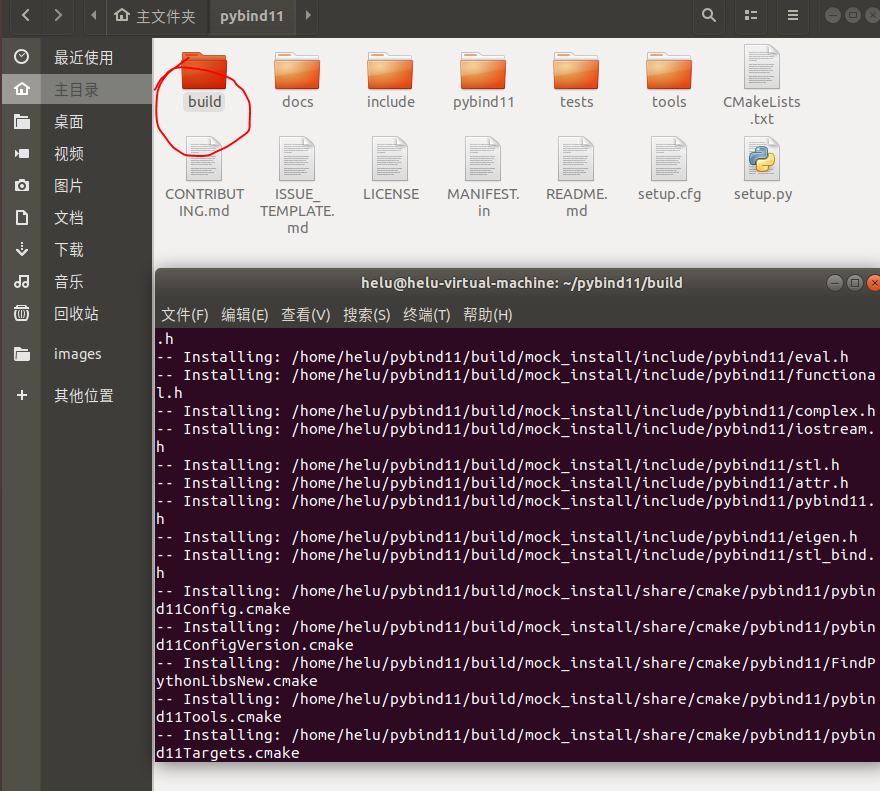
Task: Click the terminal window title bar
Action: (x=521, y=283)
